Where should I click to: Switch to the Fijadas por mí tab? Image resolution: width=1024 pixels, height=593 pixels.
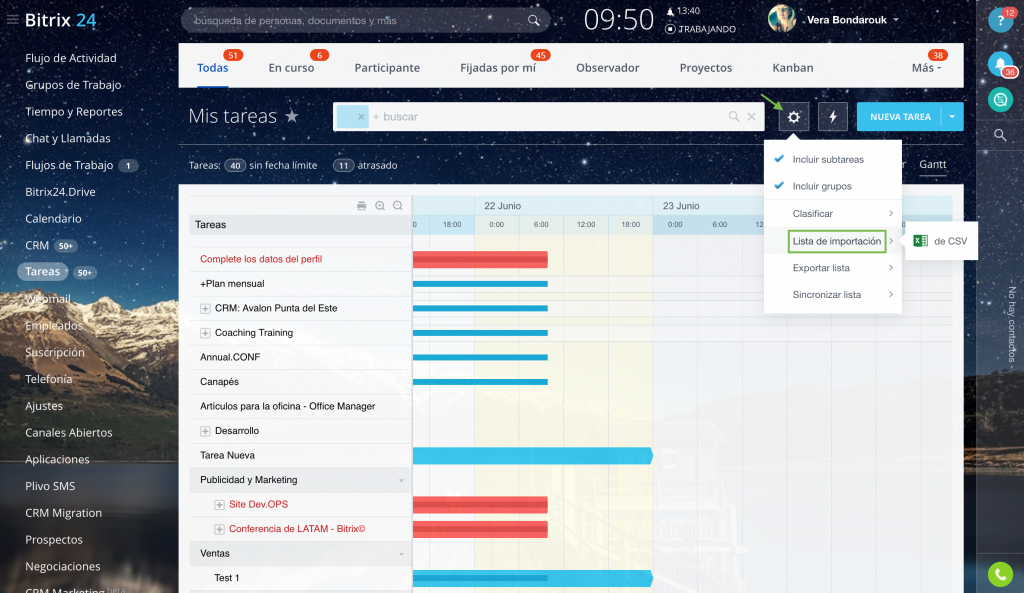[498, 67]
